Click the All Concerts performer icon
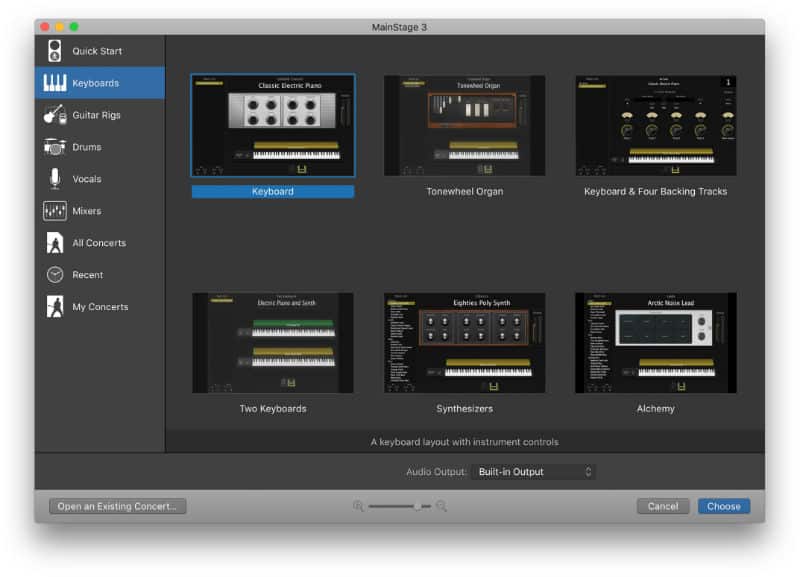Viewport: 800px width, 577px height. click(55, 243)
